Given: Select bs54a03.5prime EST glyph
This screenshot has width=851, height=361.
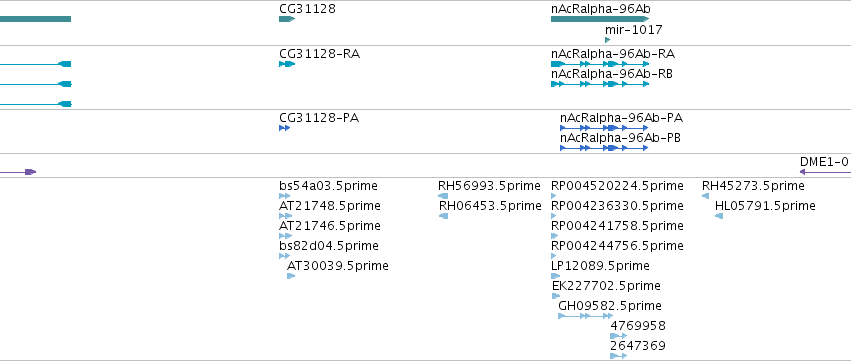Looking at the screenshot, I should (284, 196).
